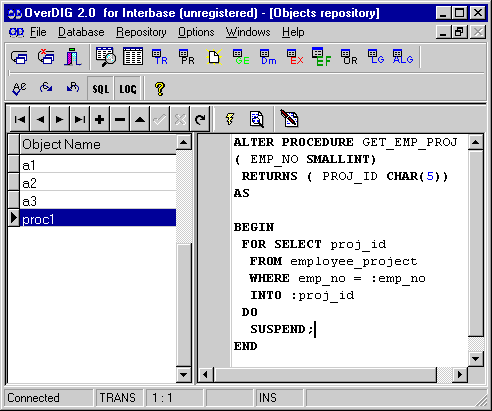Open the Repository menu

point(141,32)
